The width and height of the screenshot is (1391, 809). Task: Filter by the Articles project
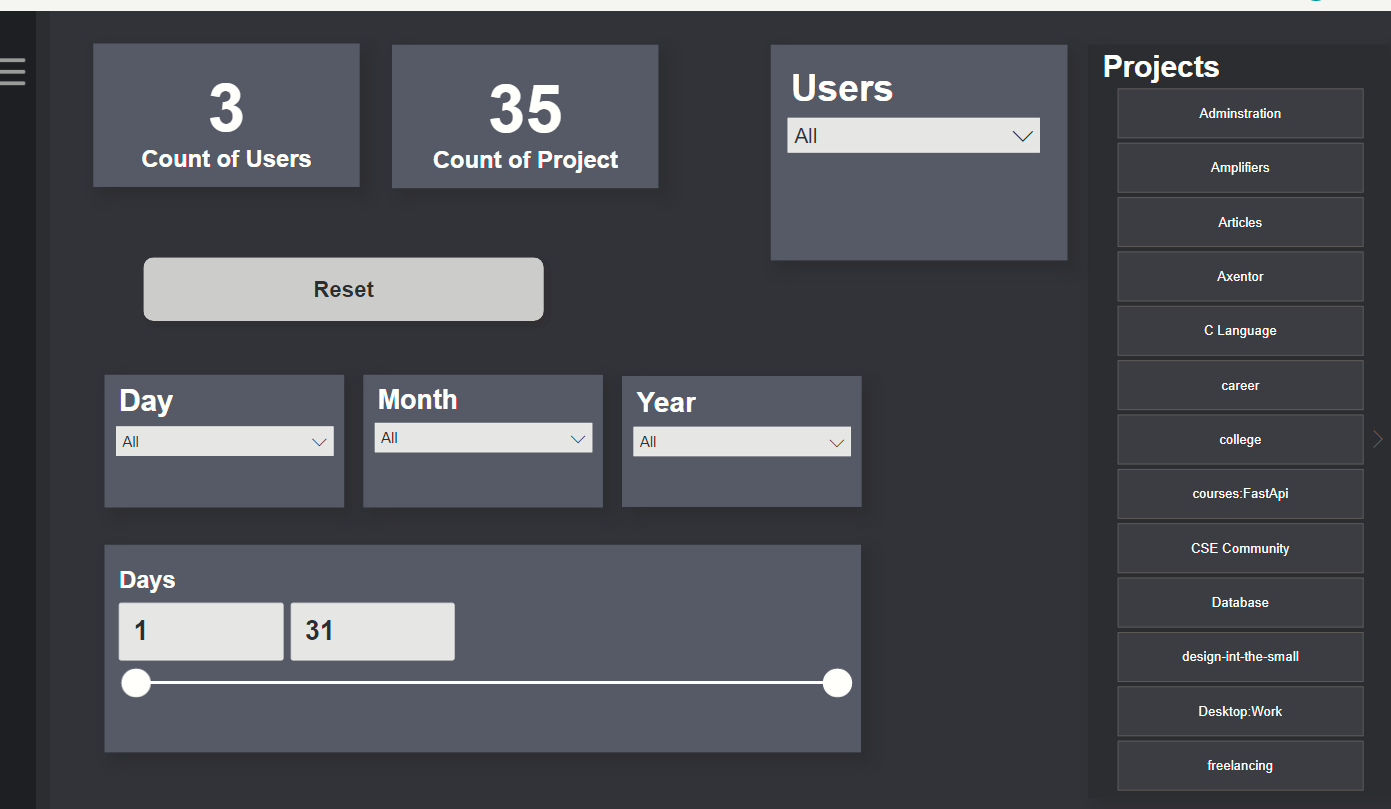(x=1239, y=222)
